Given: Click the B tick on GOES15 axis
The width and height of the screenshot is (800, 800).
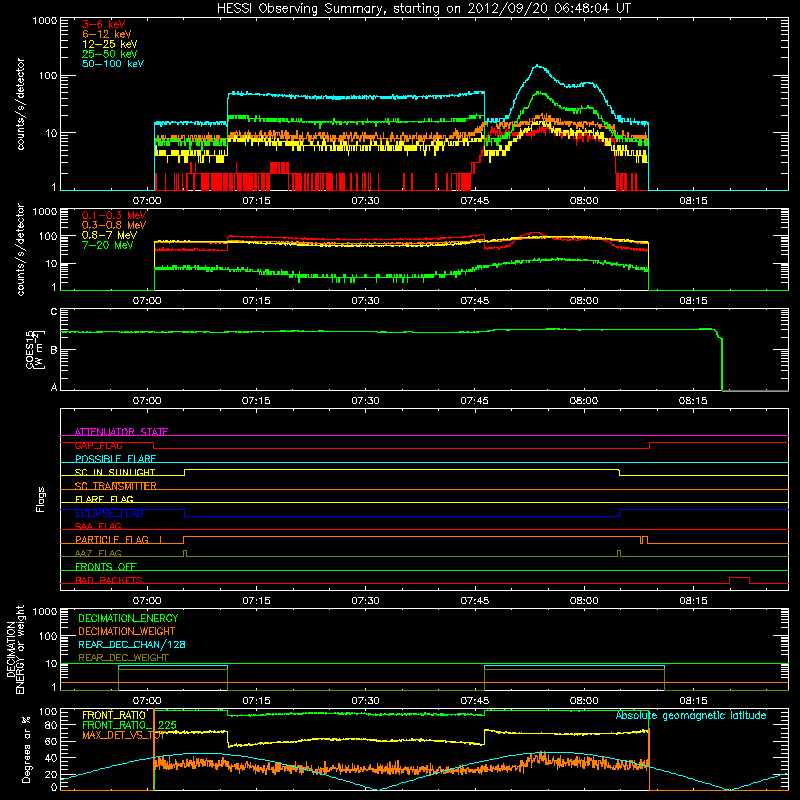Looking at the screenshot, I should 54,350.
